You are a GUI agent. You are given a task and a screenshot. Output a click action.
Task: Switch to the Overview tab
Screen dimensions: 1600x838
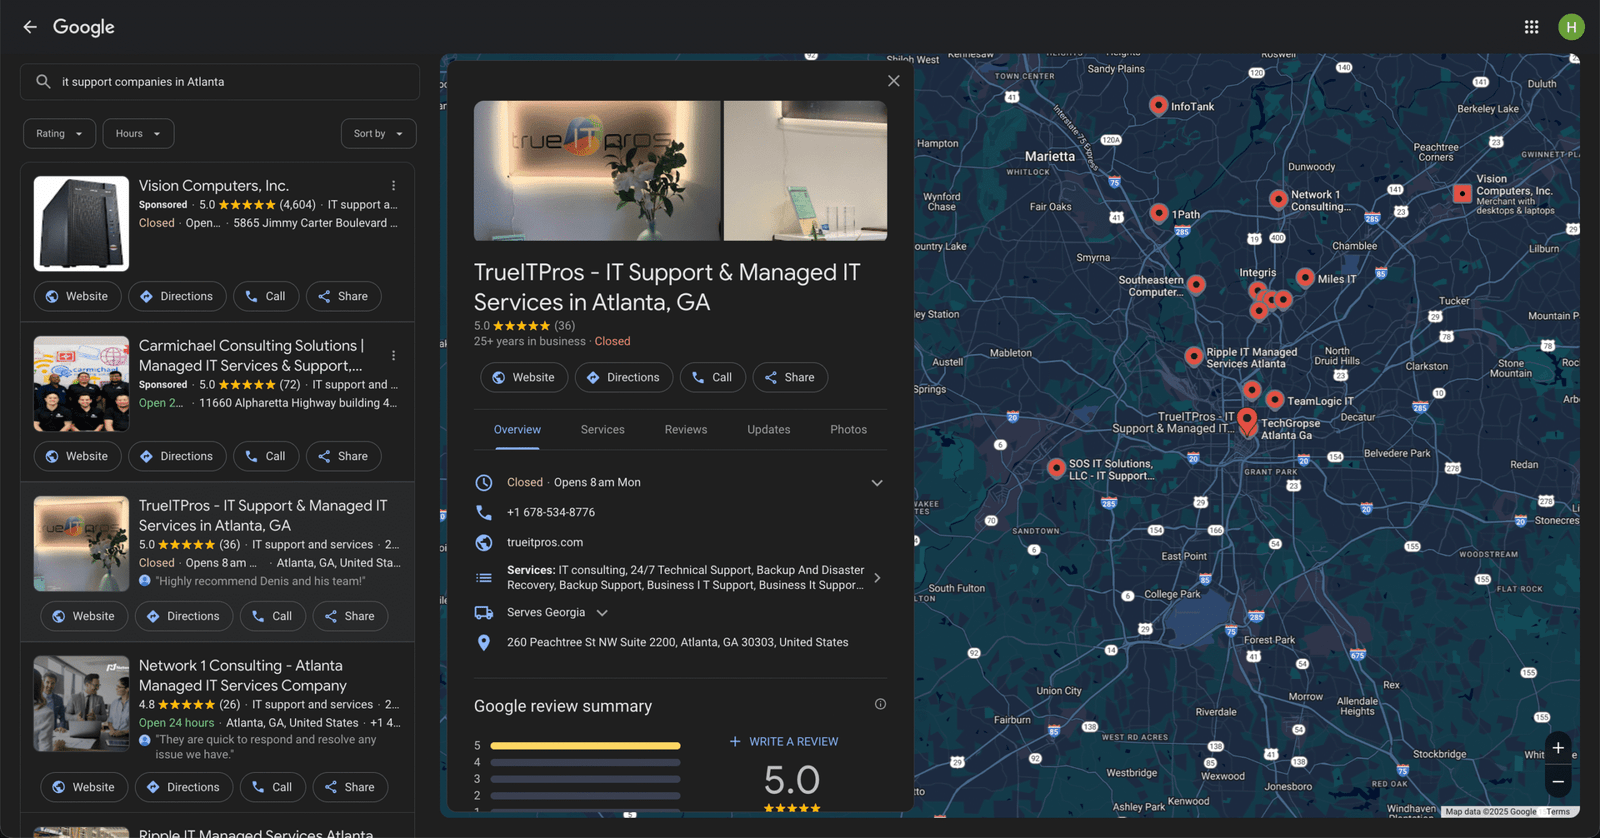517,430
